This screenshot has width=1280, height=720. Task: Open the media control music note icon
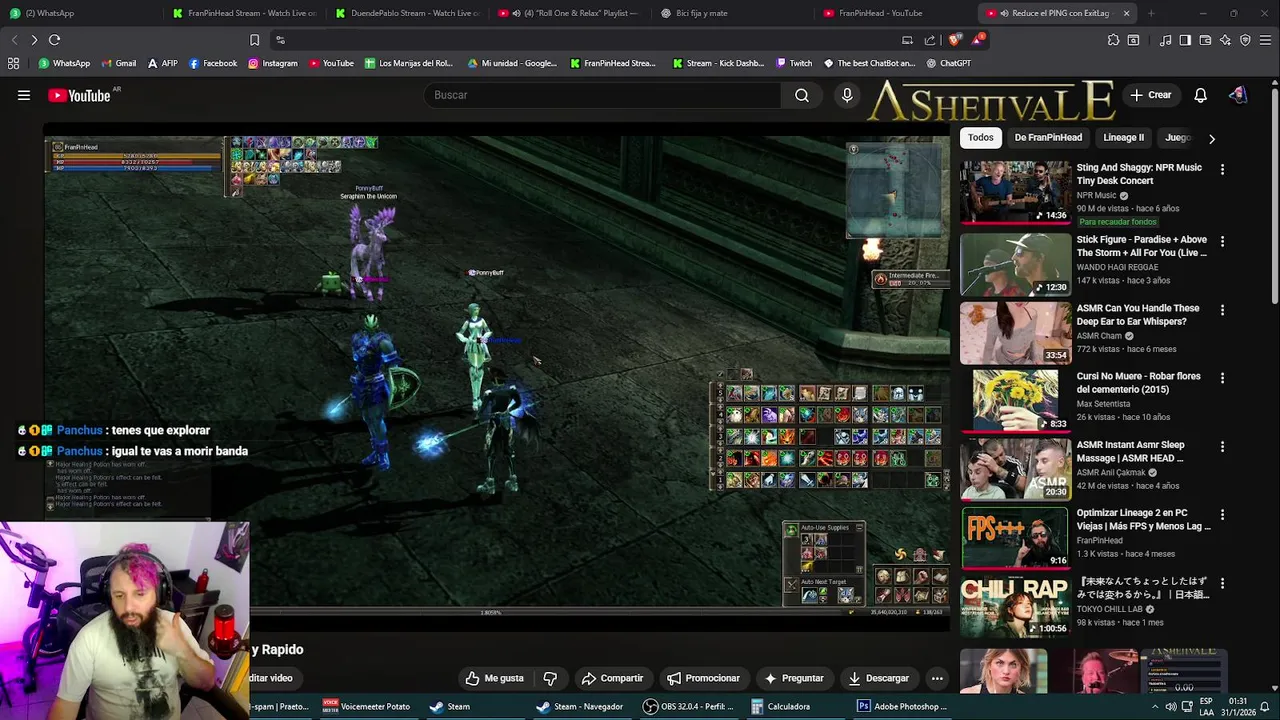[1165, 40]
